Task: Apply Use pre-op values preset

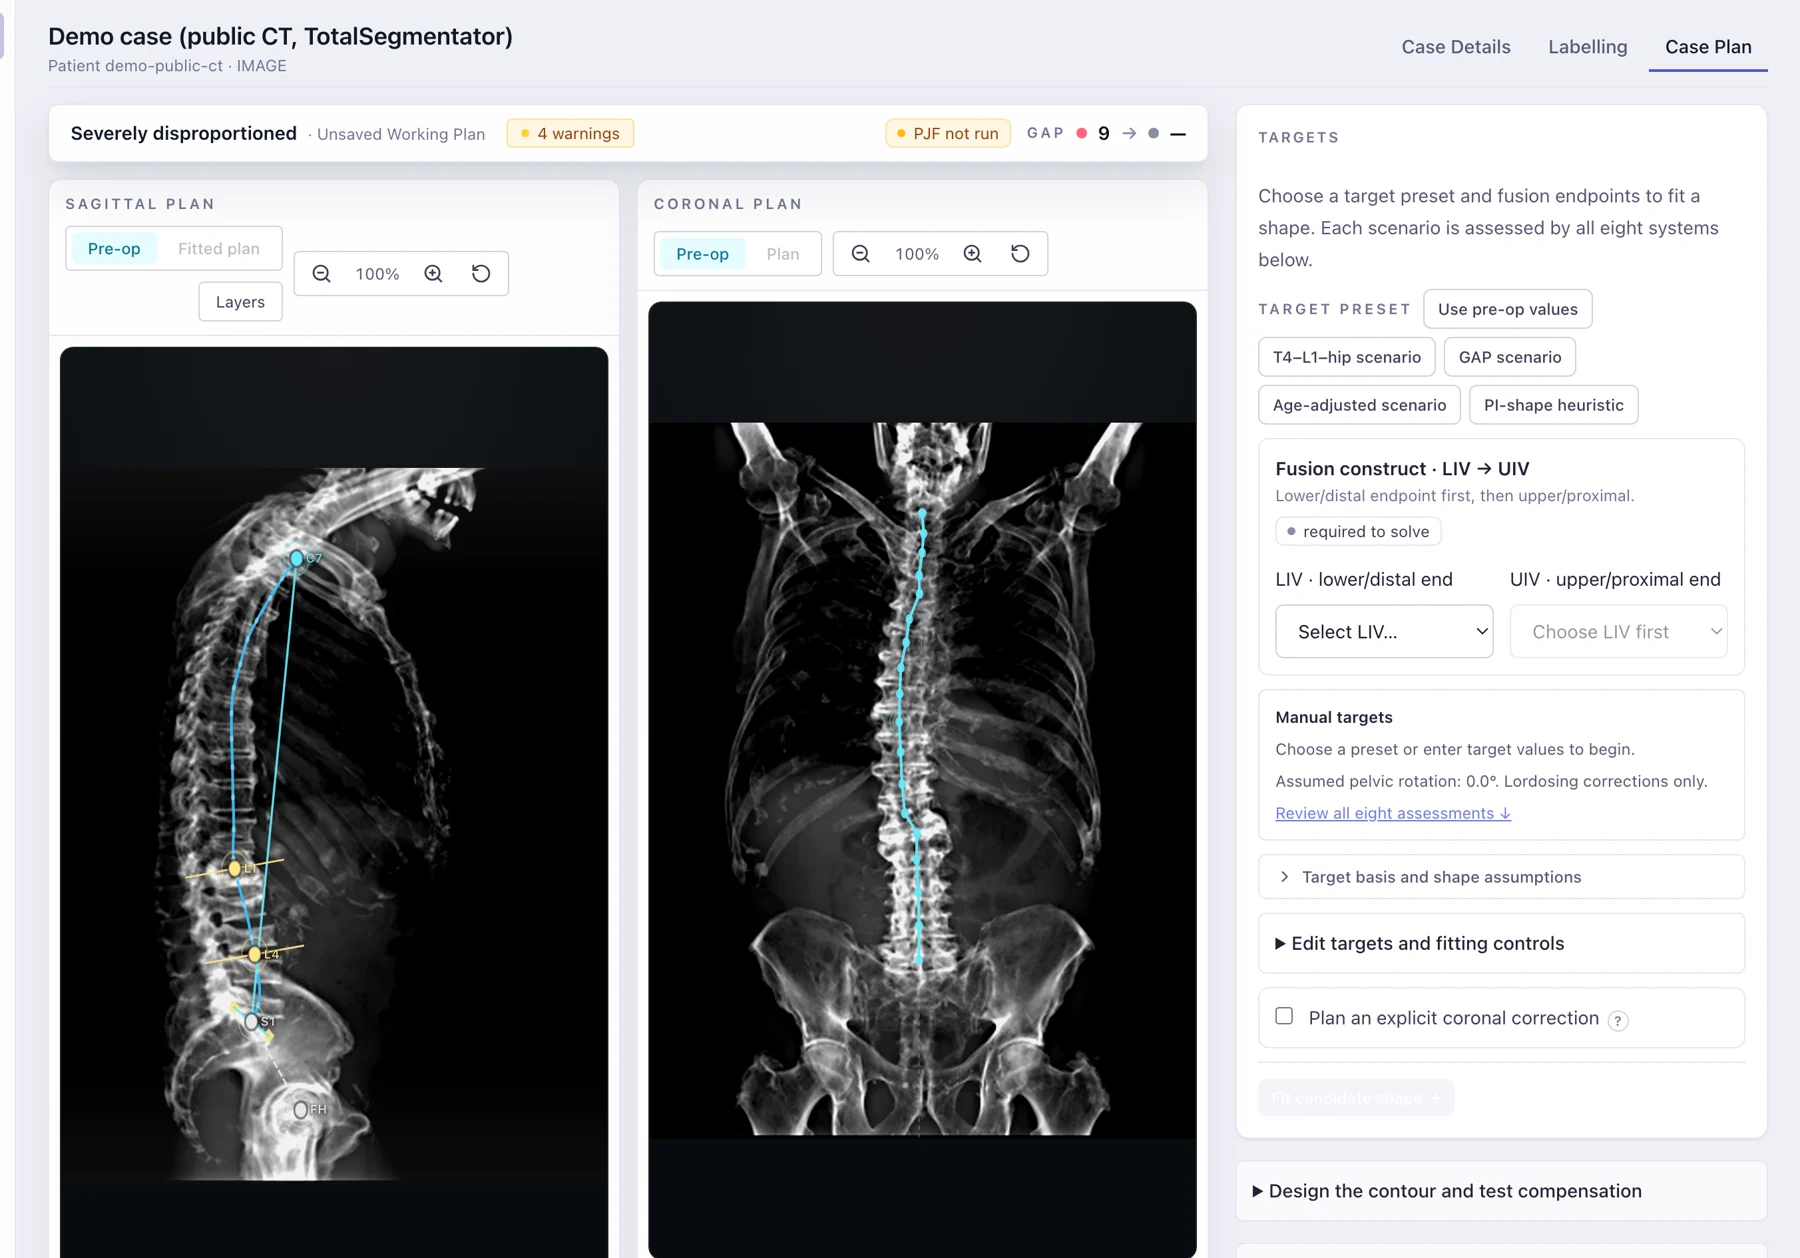Action: pos(1507,309)
